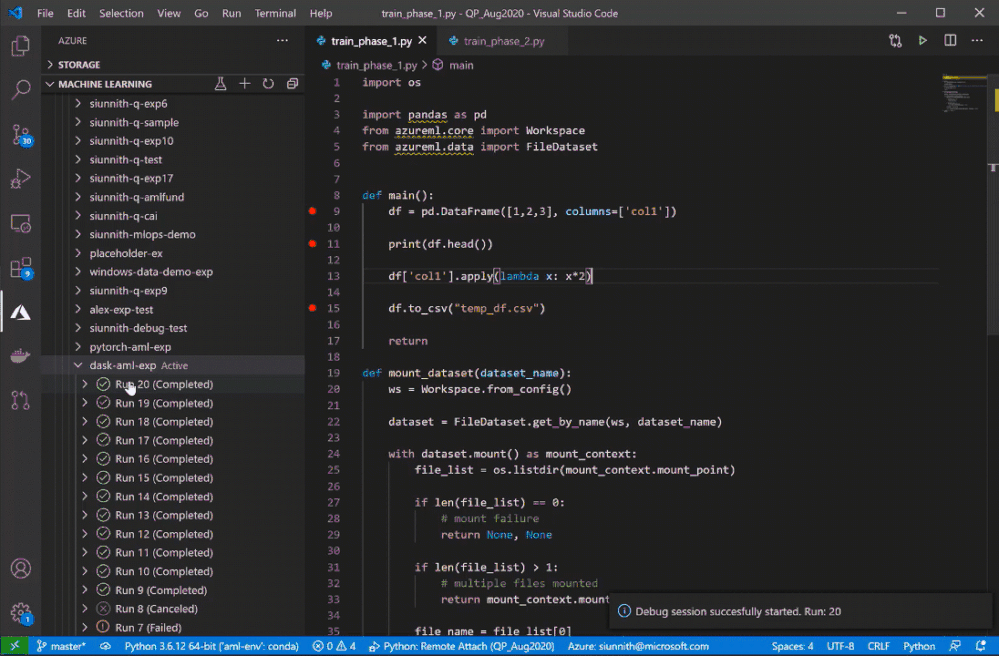The width and height of the screenshot is (999, 656).
Task: Open errors and warnings count in status bar
Action: point(334,646)
